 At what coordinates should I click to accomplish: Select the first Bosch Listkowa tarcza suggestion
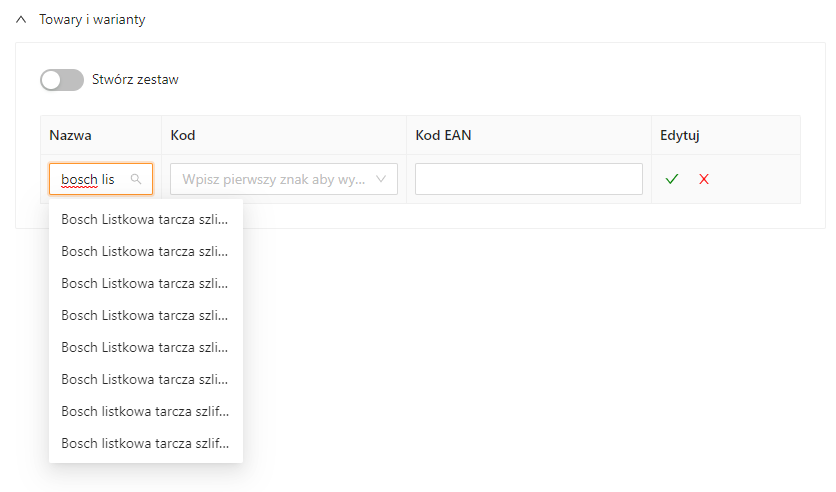pos(145,218)
